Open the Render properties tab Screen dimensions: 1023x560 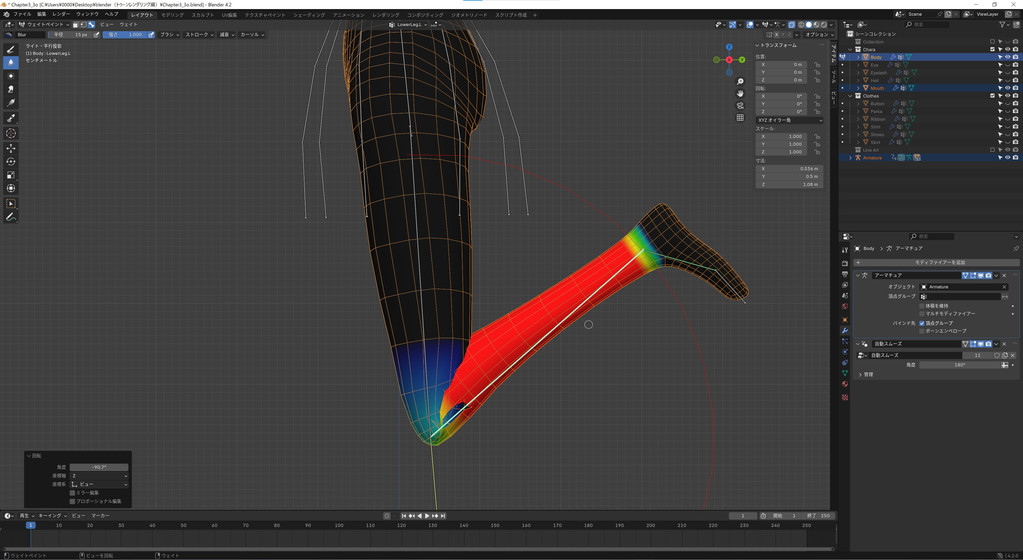coord(845,263)
